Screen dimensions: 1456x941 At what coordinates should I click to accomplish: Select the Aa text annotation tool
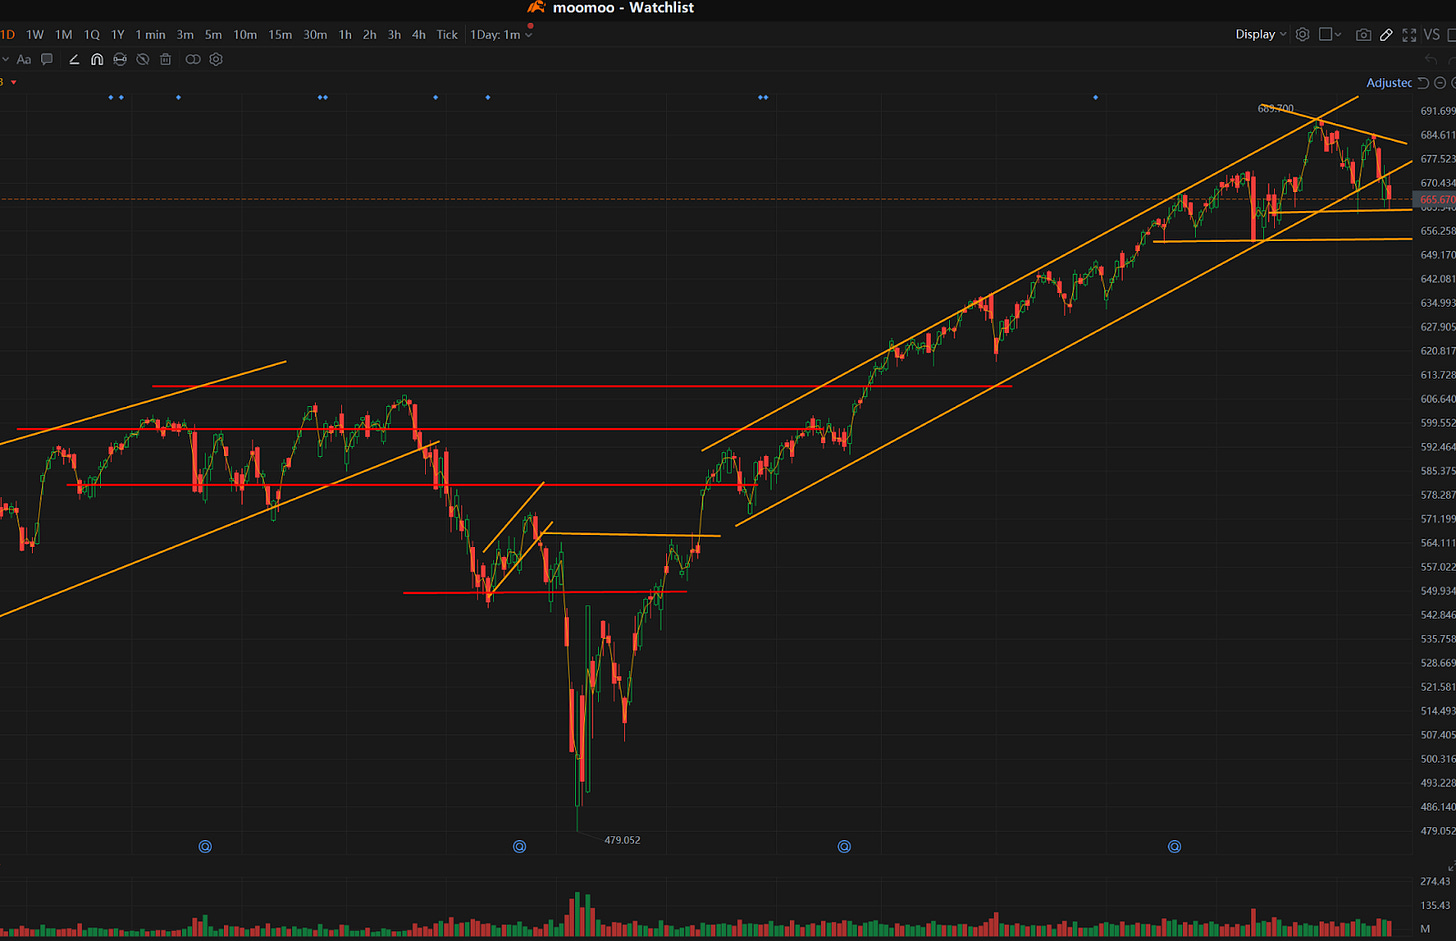point(24,60)
